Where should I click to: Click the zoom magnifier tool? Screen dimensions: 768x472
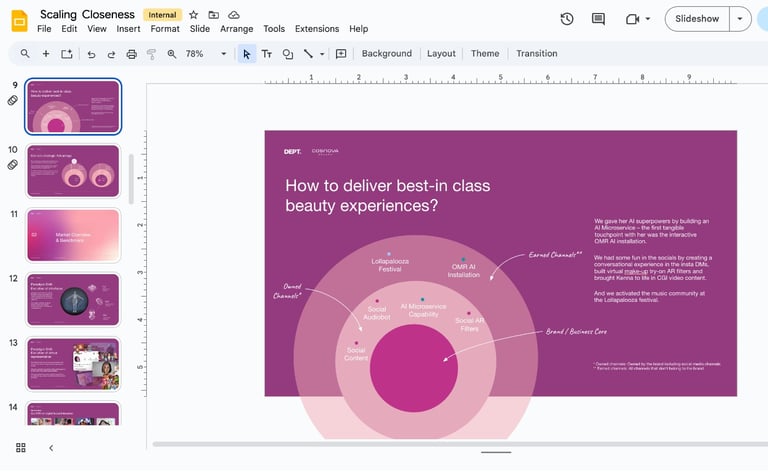[x=171, y=54]
